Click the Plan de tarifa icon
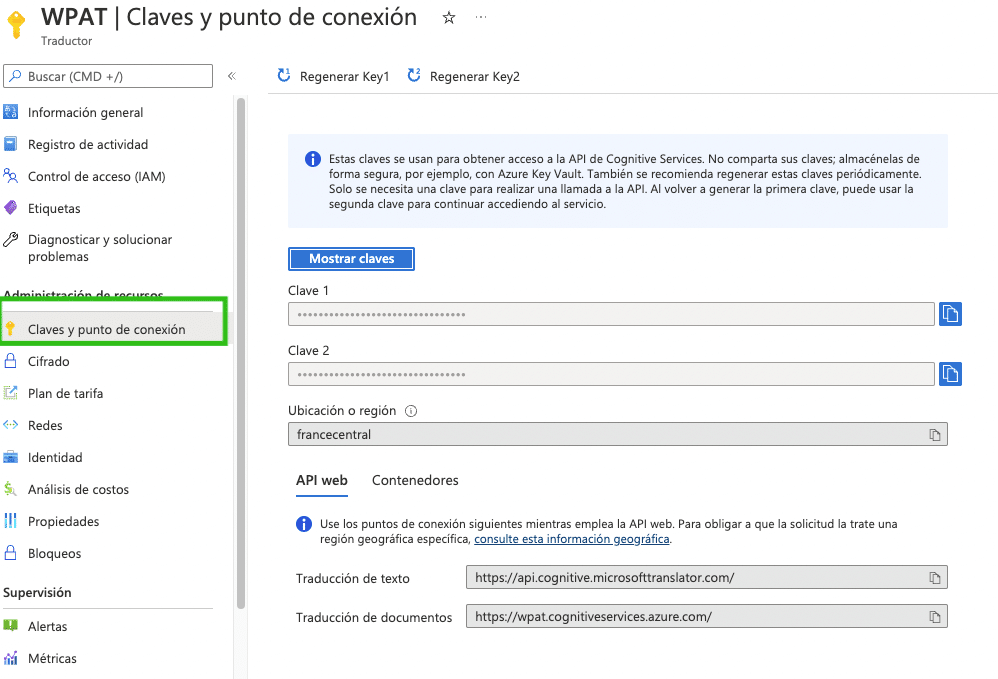This screenshot has width=998, height=679. [11, 393]
